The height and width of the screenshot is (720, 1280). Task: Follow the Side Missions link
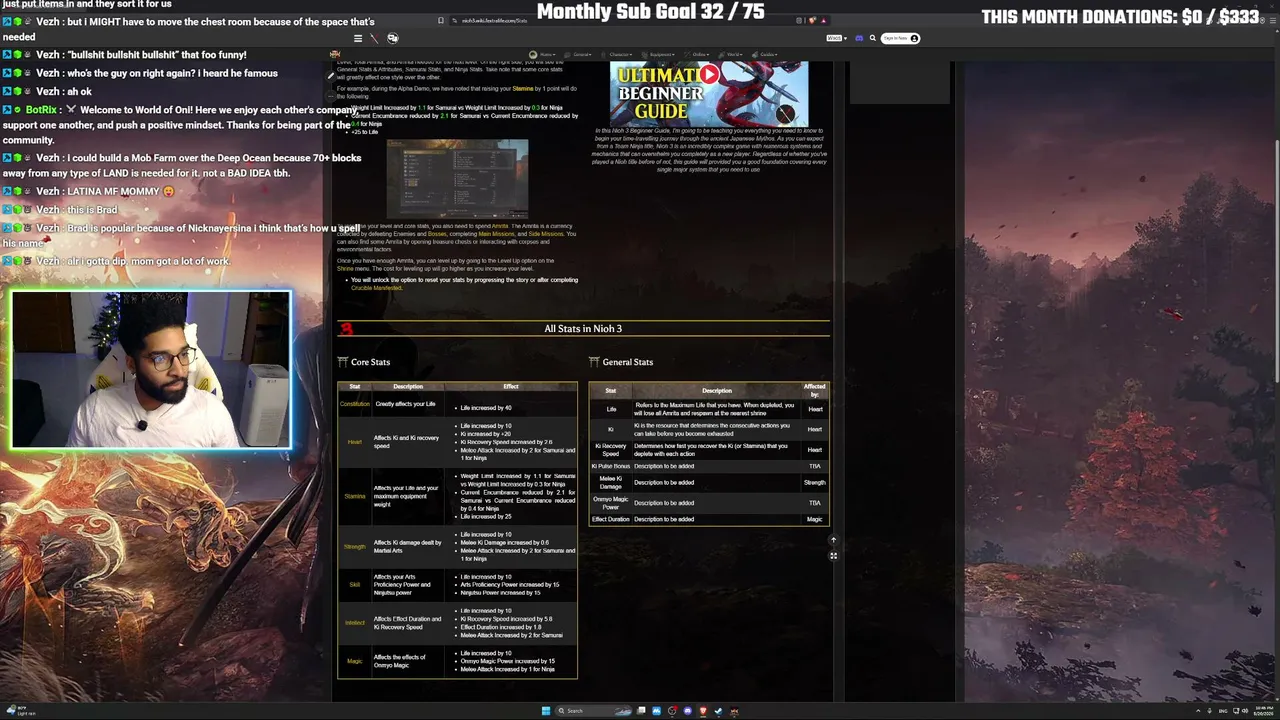[x=546, y=234]
